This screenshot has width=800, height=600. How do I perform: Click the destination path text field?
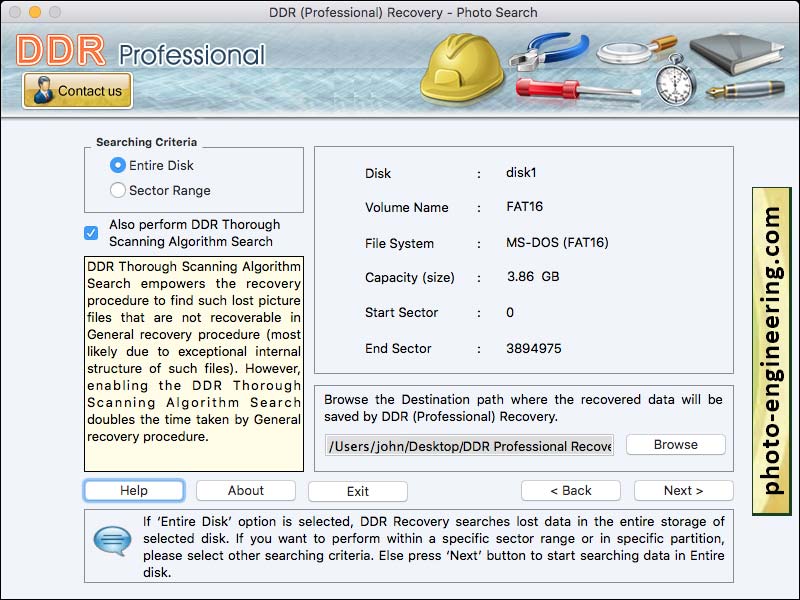[x=470, y=446]
